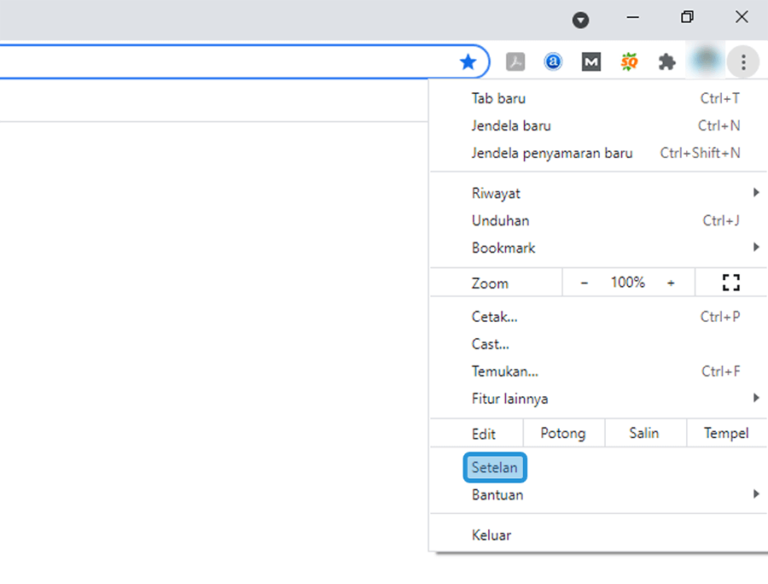This screenshot has height=584, width=768.
Task: Click the blurred profile avatar
Action: (x=705, y=61)
